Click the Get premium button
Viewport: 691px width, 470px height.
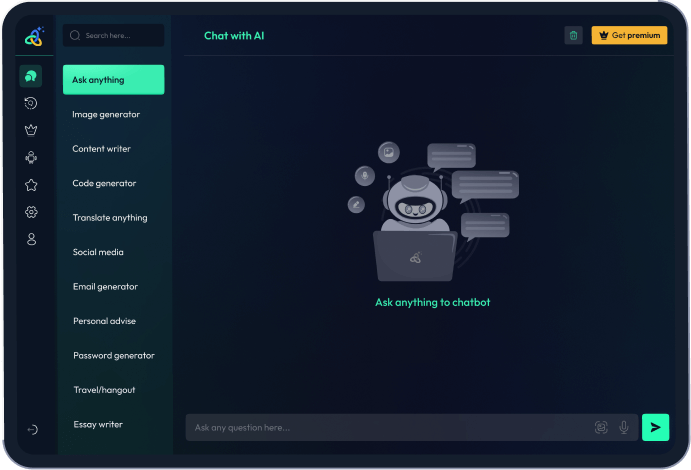pyautogui.click(x=629, y=35)
